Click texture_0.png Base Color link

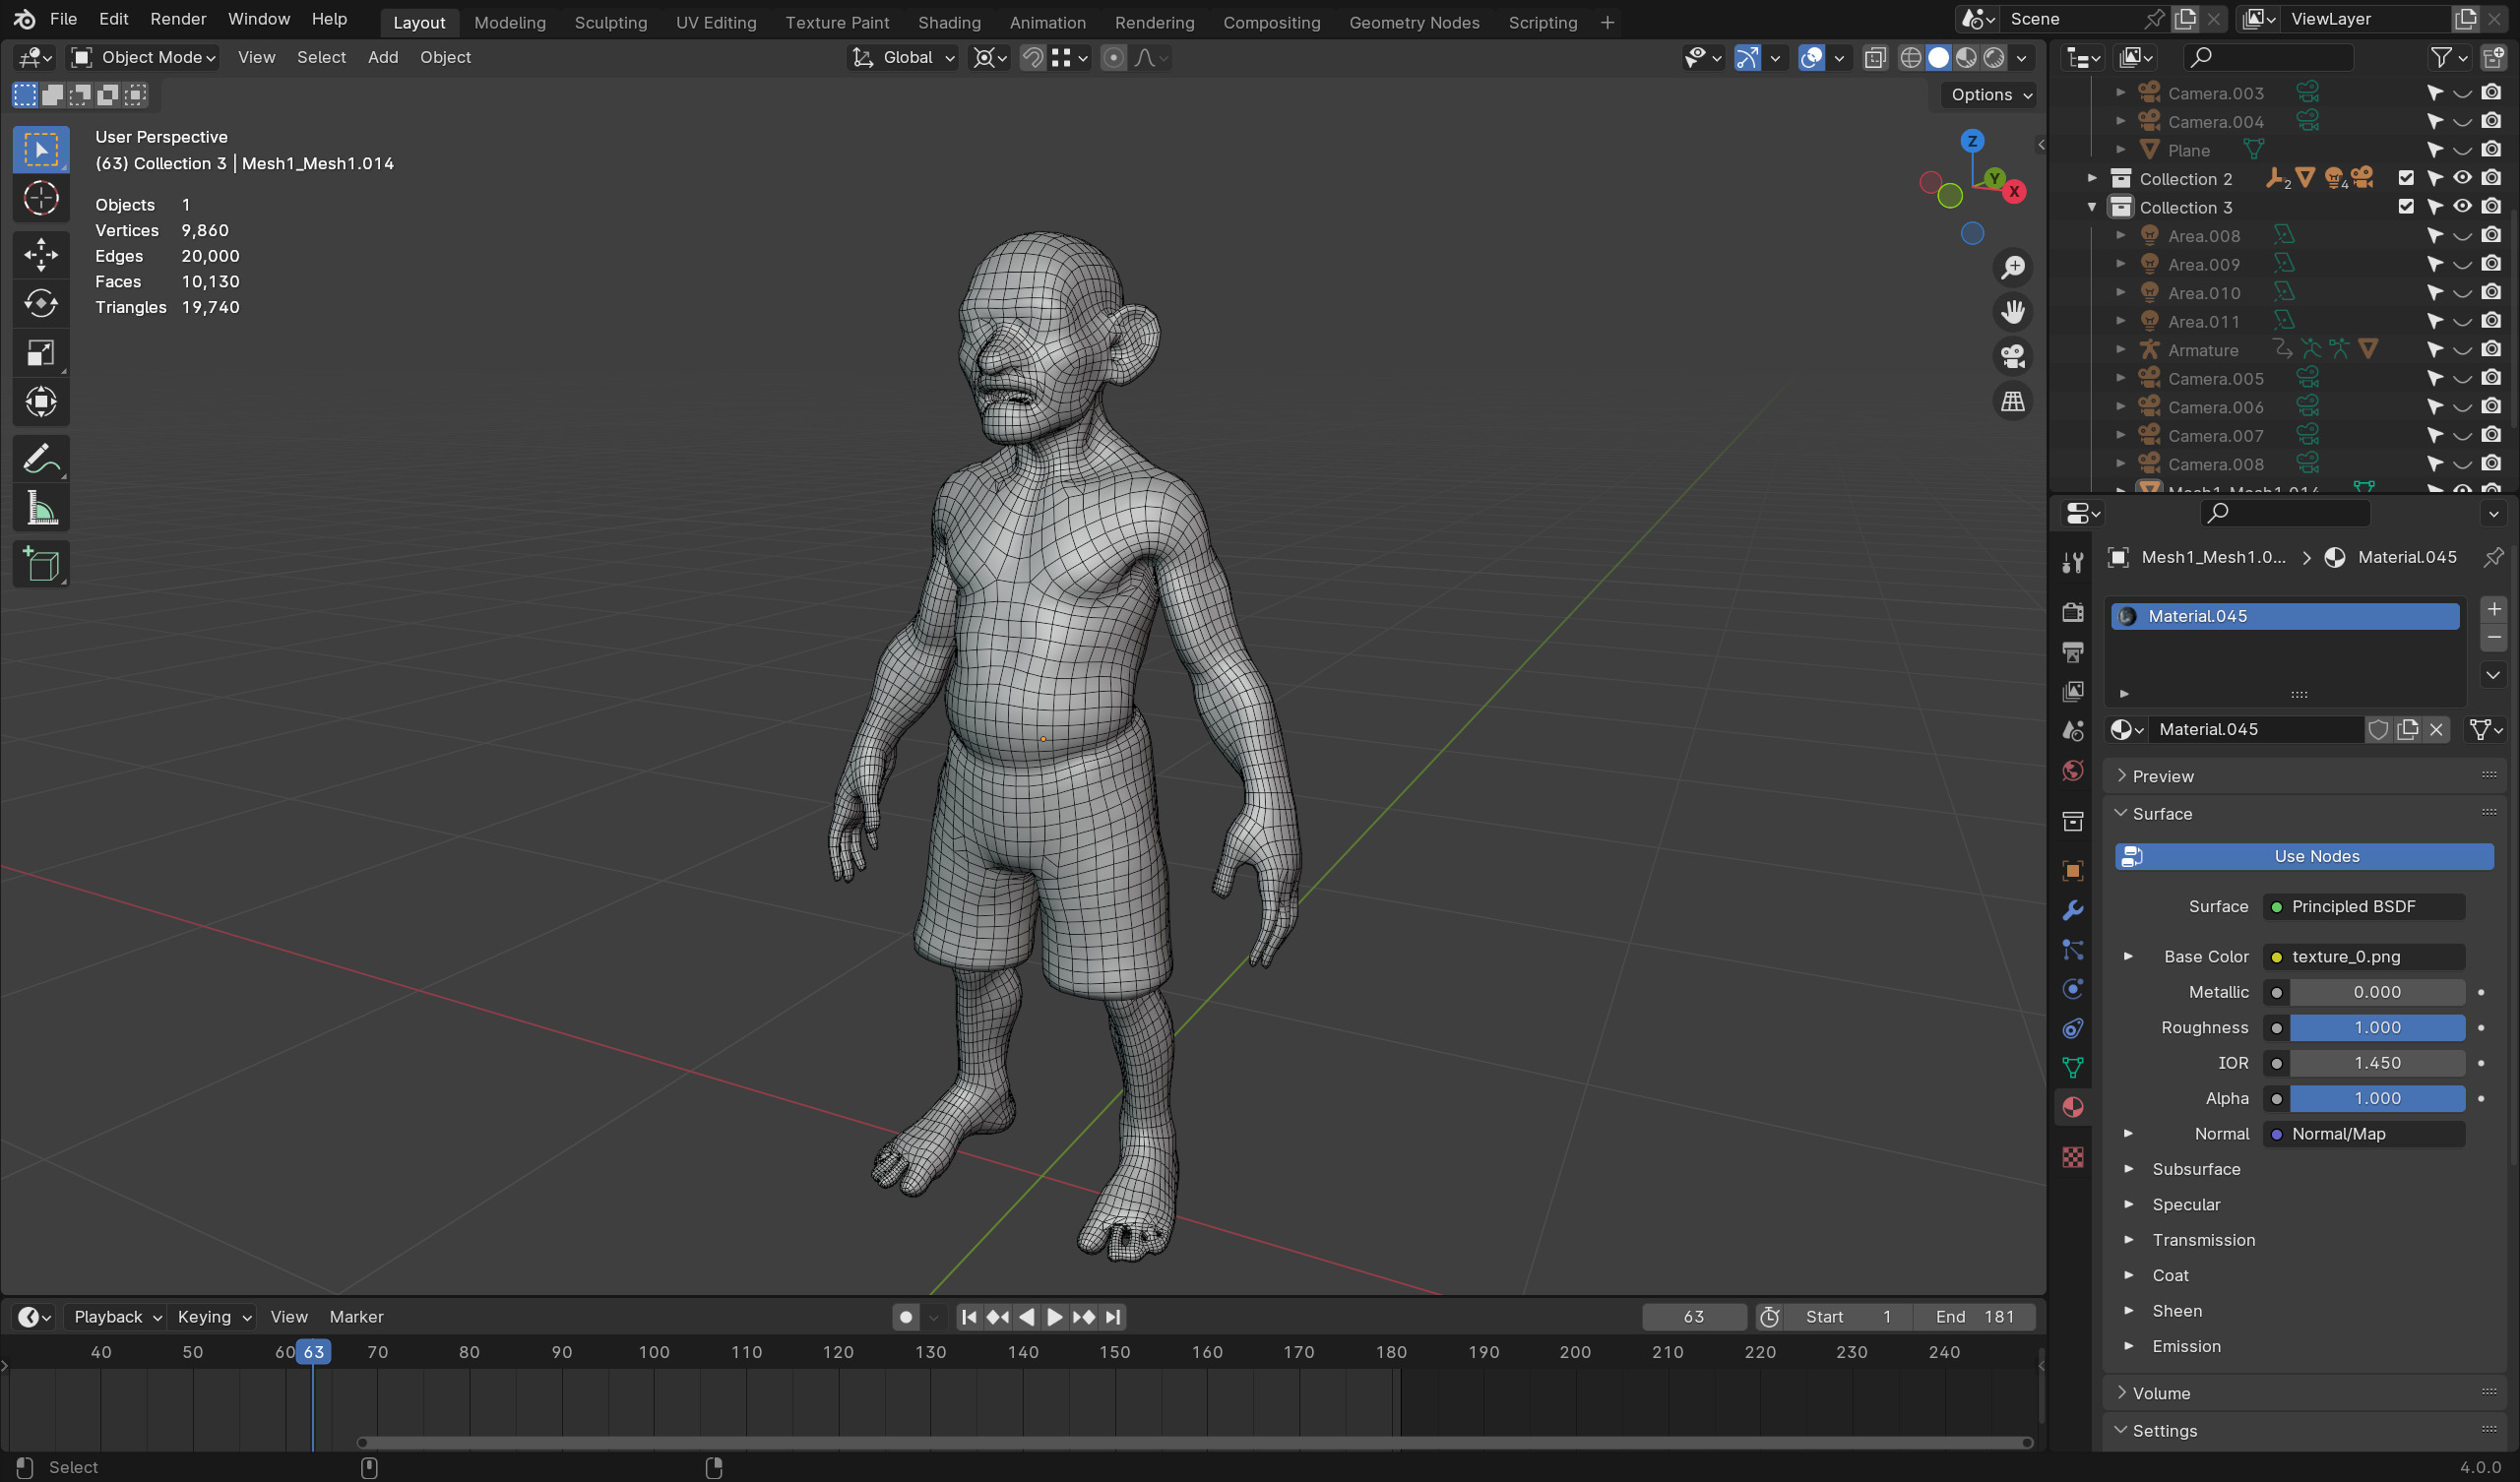coord(2363,957)
